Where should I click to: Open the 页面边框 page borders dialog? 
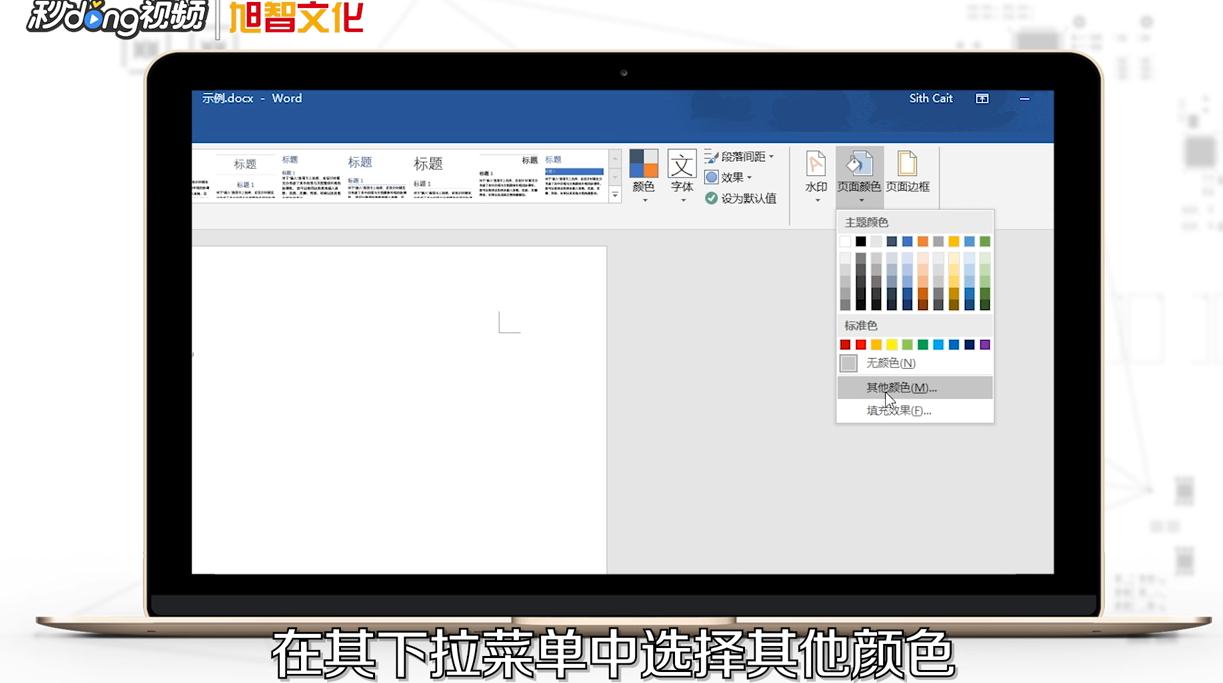pos(907,172)
